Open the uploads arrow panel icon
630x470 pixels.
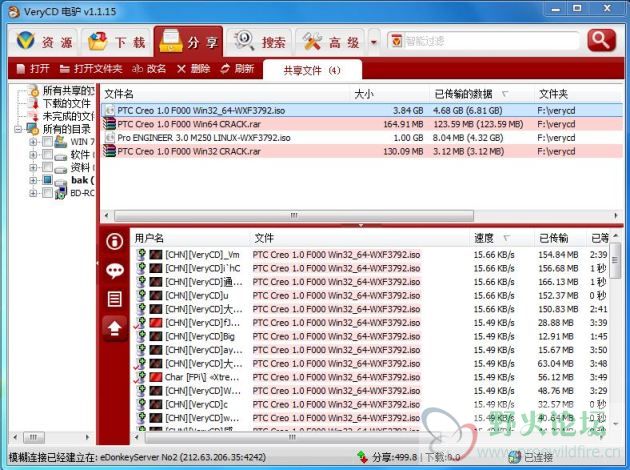click(x=115, y=328)
